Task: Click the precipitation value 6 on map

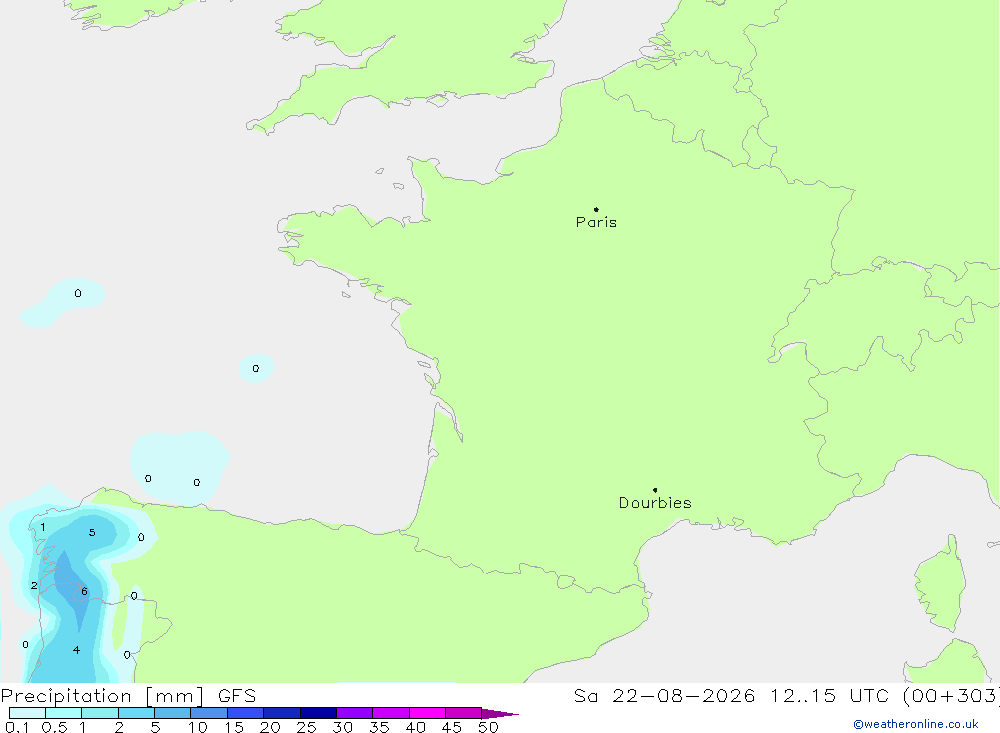Action: [84, 591]
